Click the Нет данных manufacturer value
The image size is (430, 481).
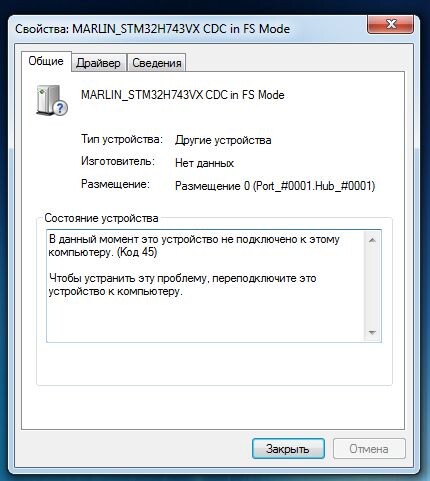204,163
